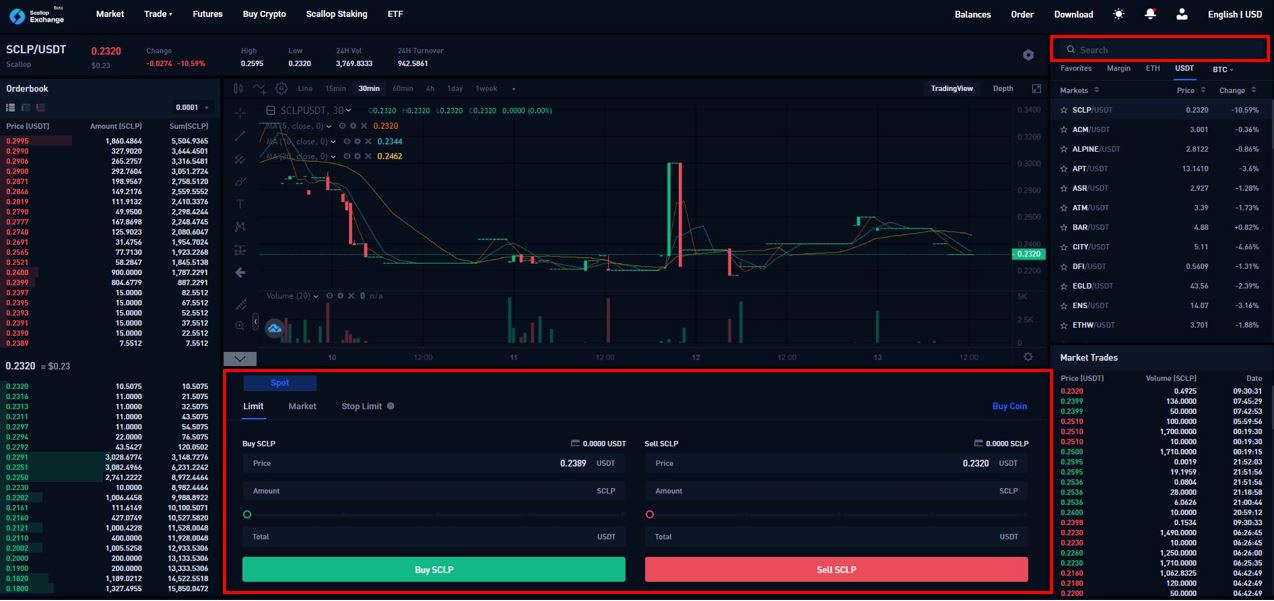Image resolution: width=1274 pixels, height=601 pixels.
Task: Open the user account profile icon
Action: coord(1182,14)
